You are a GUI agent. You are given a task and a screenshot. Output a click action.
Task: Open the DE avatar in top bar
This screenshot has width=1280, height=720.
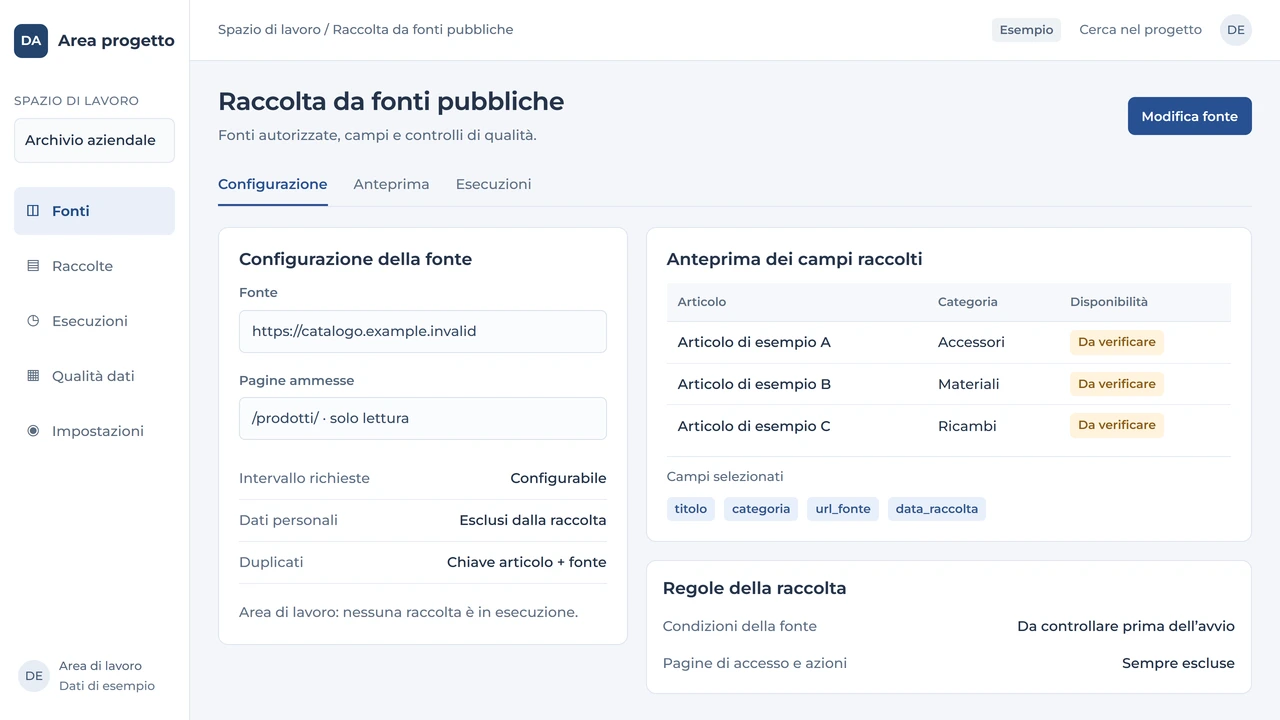[x=1236, y=30]
